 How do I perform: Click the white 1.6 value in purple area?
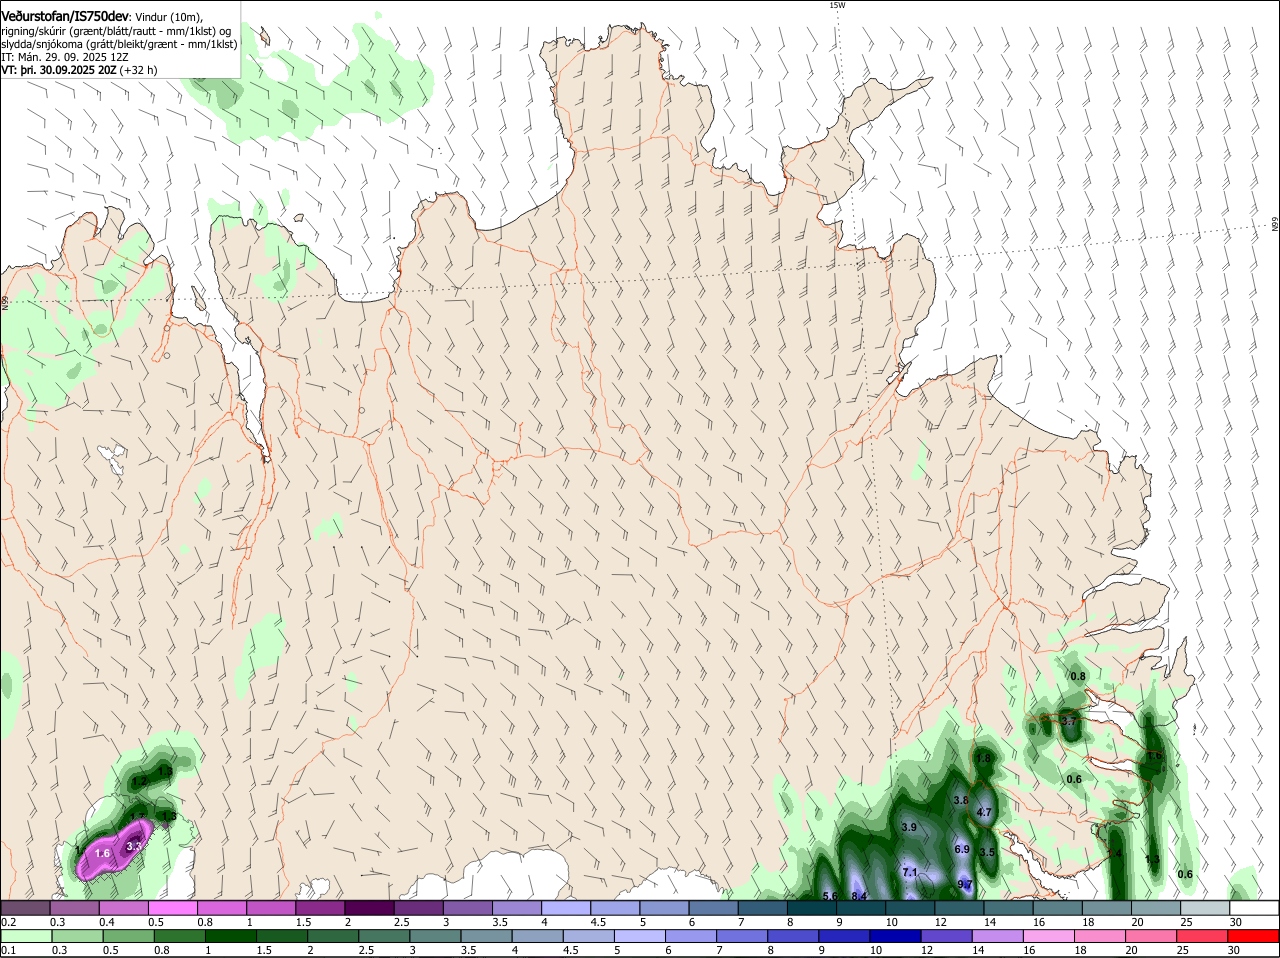(102, 853)
